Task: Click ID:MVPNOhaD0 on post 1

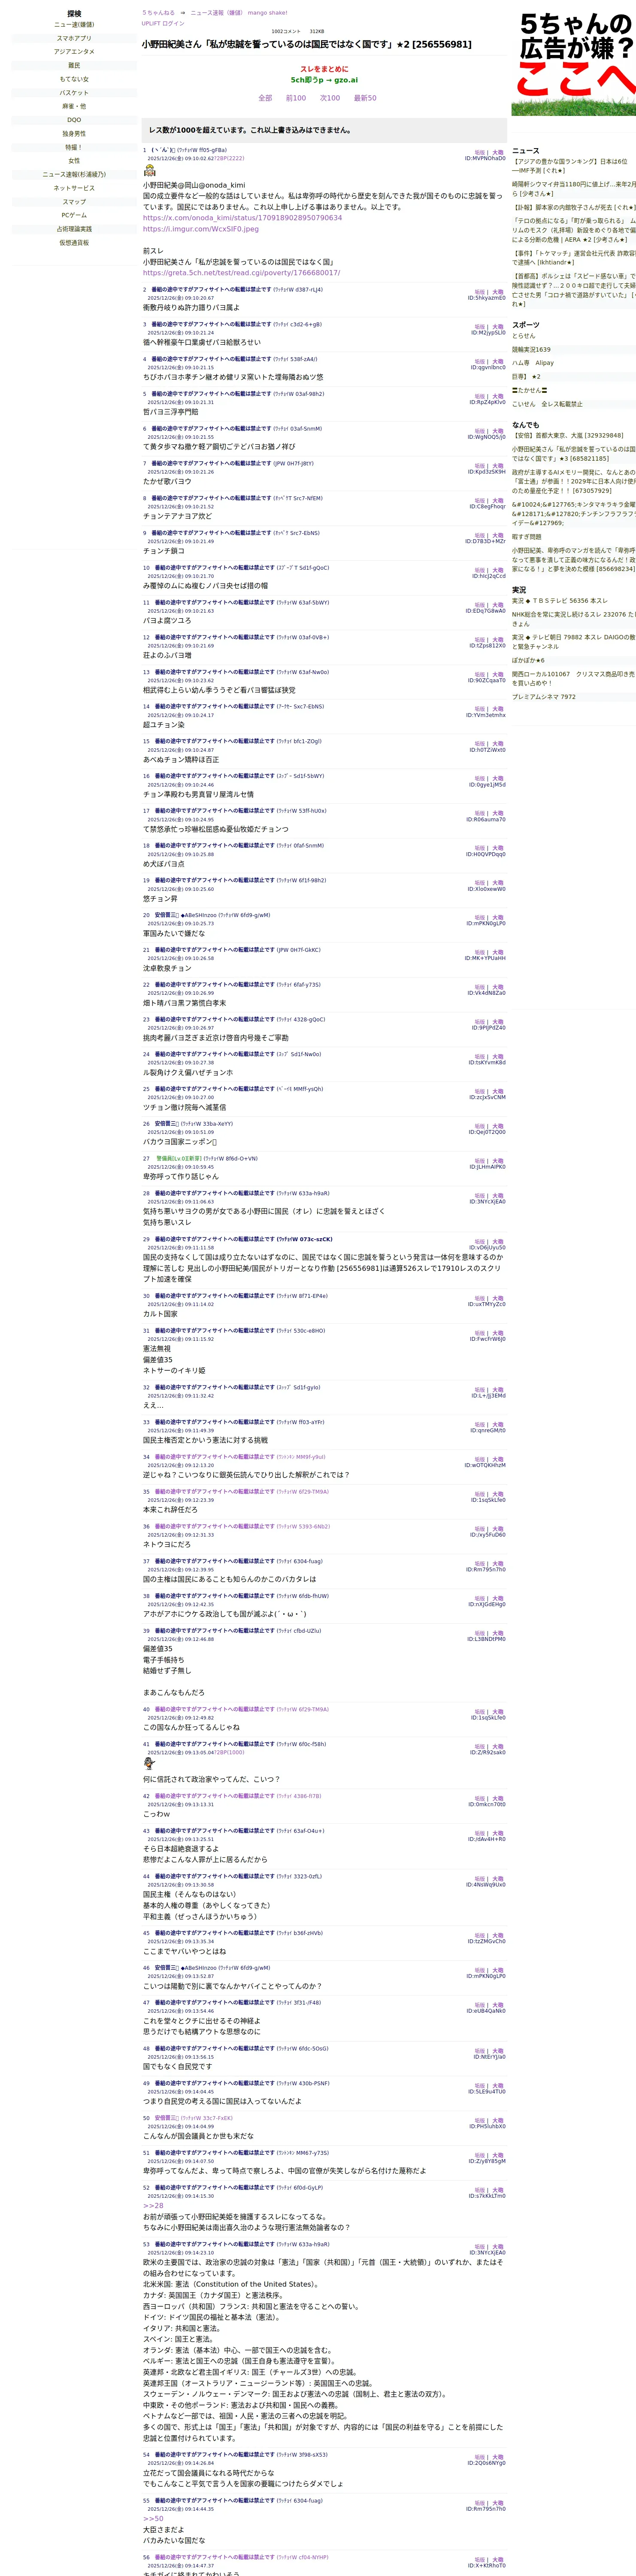Action: 485,158
